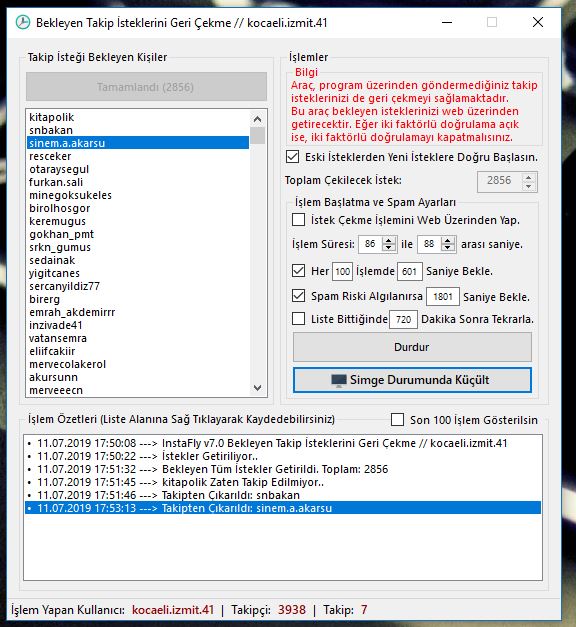Screen dimensions: 576x627
Task: Select srkn_gumus in the user list
Action: pyautogui.click(x=138, y=247)
